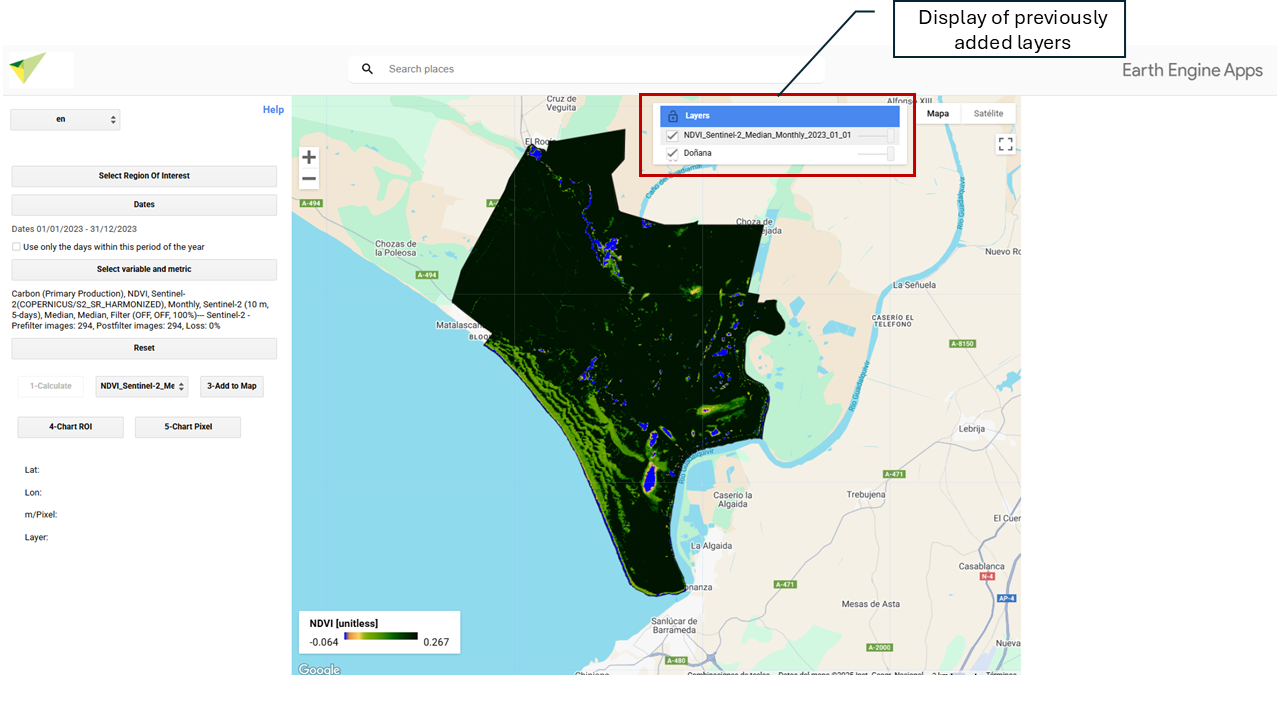This screenshot has height=720, width=1280.
Task: Open the NDVI_Sentinel-2_Me layer dropdown
Action: click(x=142, y=386)
